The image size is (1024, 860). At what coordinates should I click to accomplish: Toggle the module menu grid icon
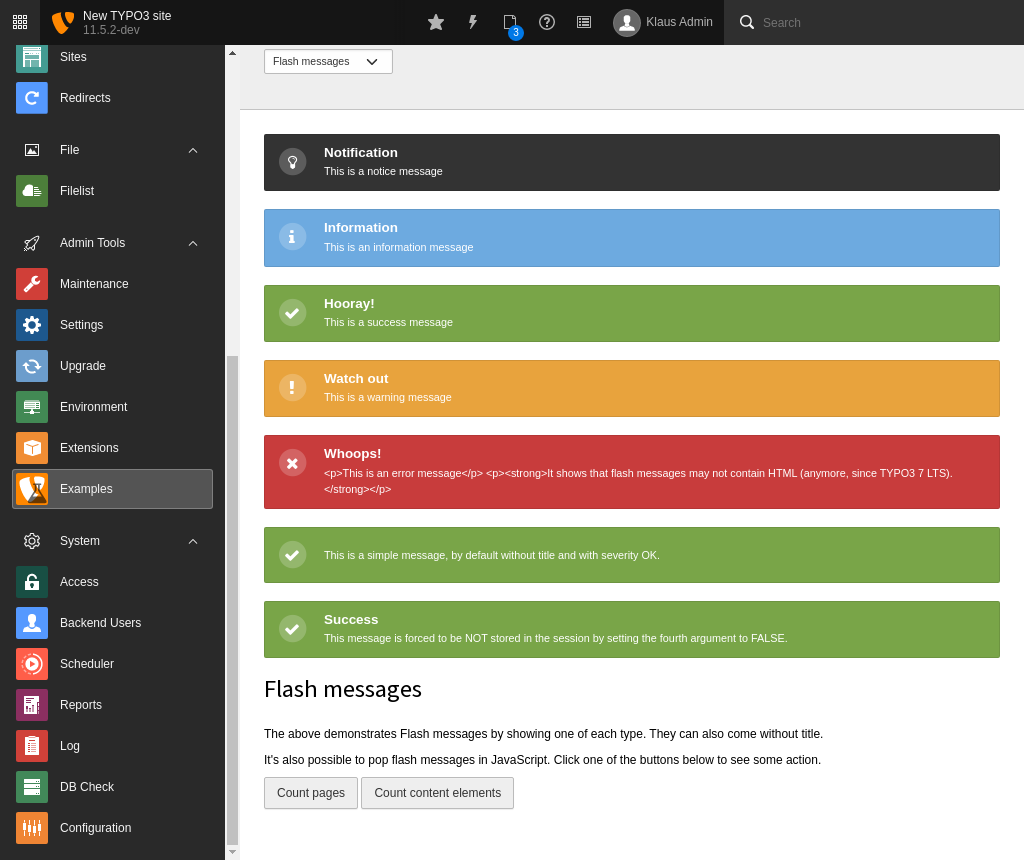[x=20, y=22]
